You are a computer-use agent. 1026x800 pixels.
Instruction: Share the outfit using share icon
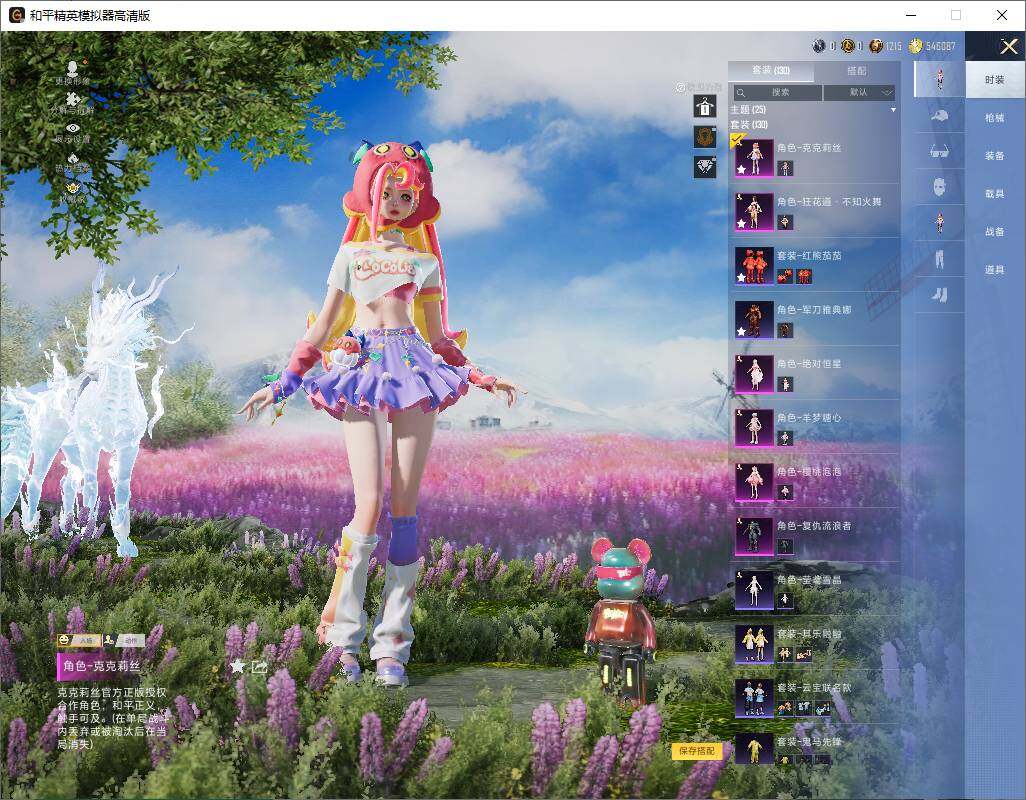point(260,667)
